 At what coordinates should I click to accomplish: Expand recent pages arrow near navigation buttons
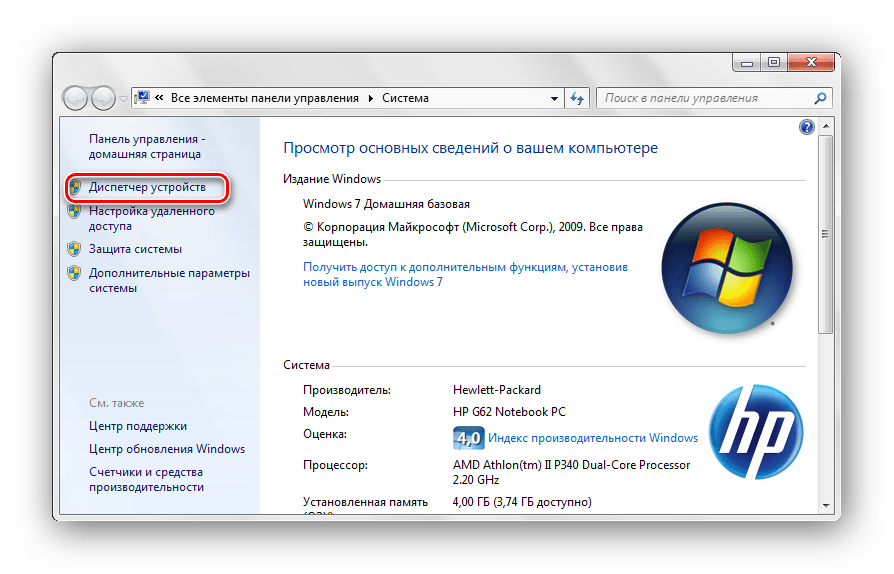tap(123, 98)
